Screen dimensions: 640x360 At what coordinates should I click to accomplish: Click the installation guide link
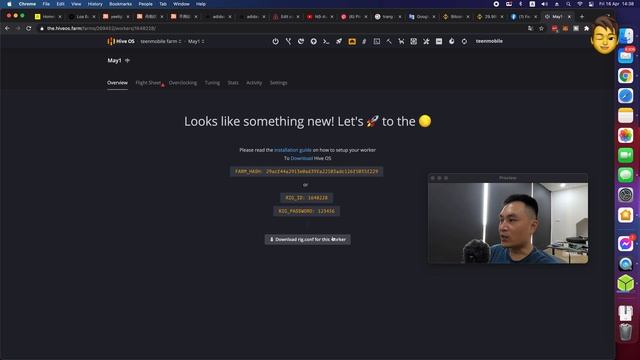click(x=293, y=150)
